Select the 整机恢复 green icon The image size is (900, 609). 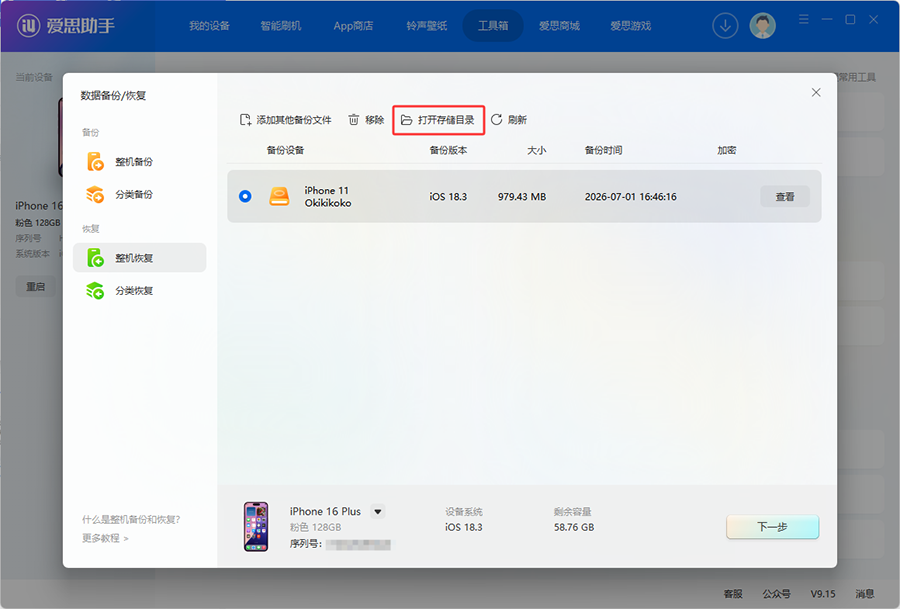tap(95, 258)
